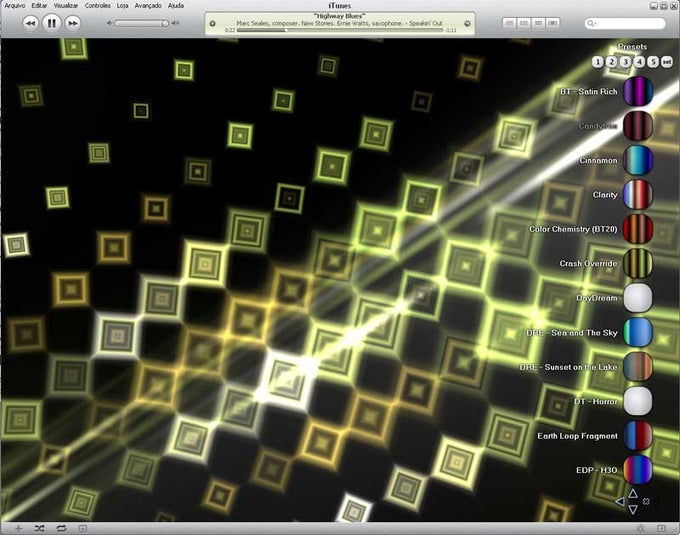Open the Arquivo menu
The height and width of the screenshot is (535, 680).
(15, 6)
